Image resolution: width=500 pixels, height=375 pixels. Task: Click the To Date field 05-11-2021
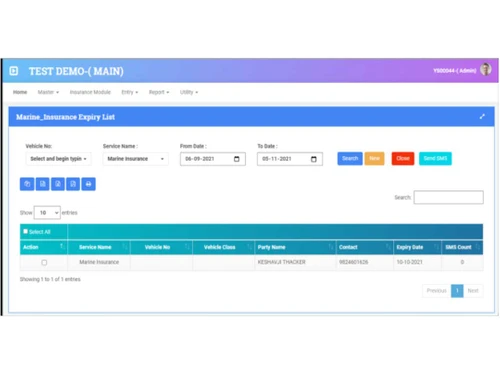(x=290, y=159)
